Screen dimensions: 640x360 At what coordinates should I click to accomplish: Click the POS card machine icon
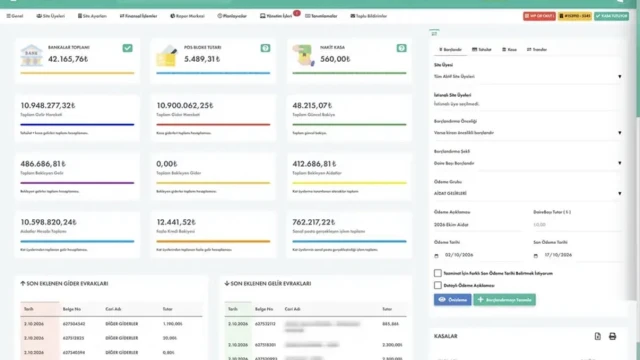tap(167, 56)
